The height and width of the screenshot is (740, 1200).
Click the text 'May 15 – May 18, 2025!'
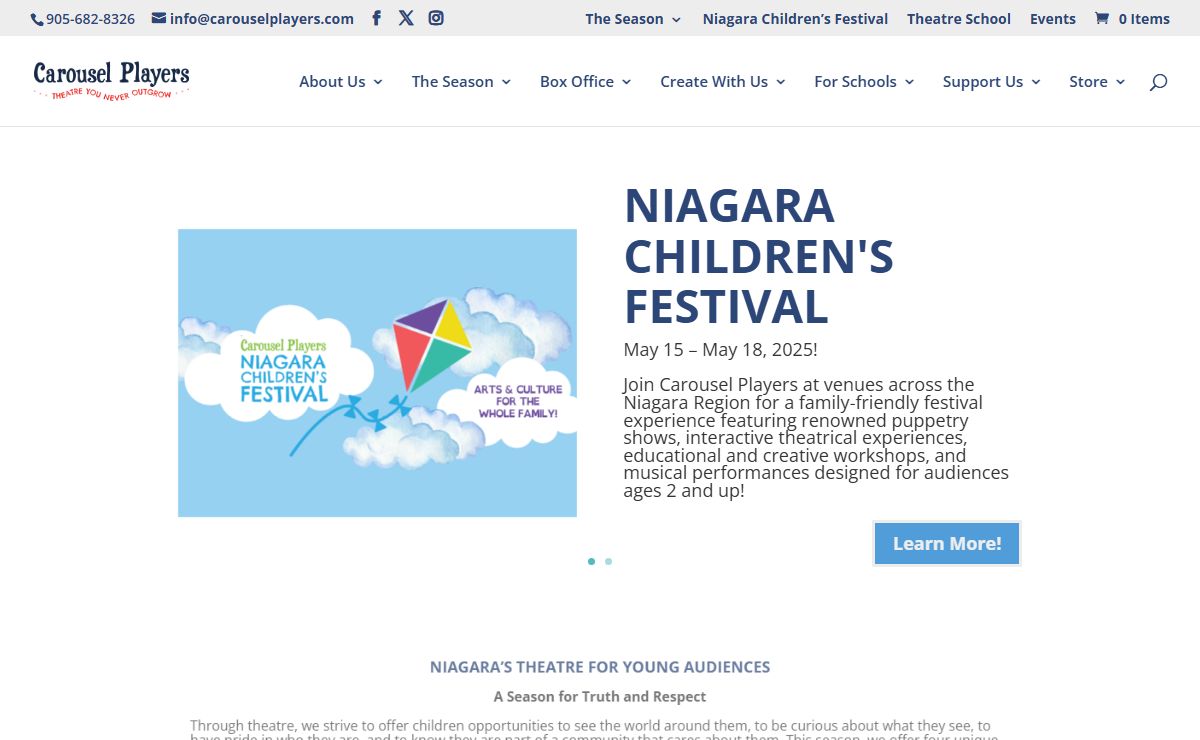(720, 350)
